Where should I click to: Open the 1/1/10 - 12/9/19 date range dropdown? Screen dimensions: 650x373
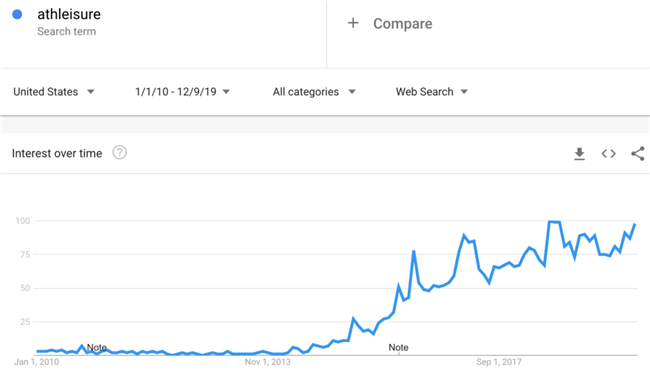[182, 92]
